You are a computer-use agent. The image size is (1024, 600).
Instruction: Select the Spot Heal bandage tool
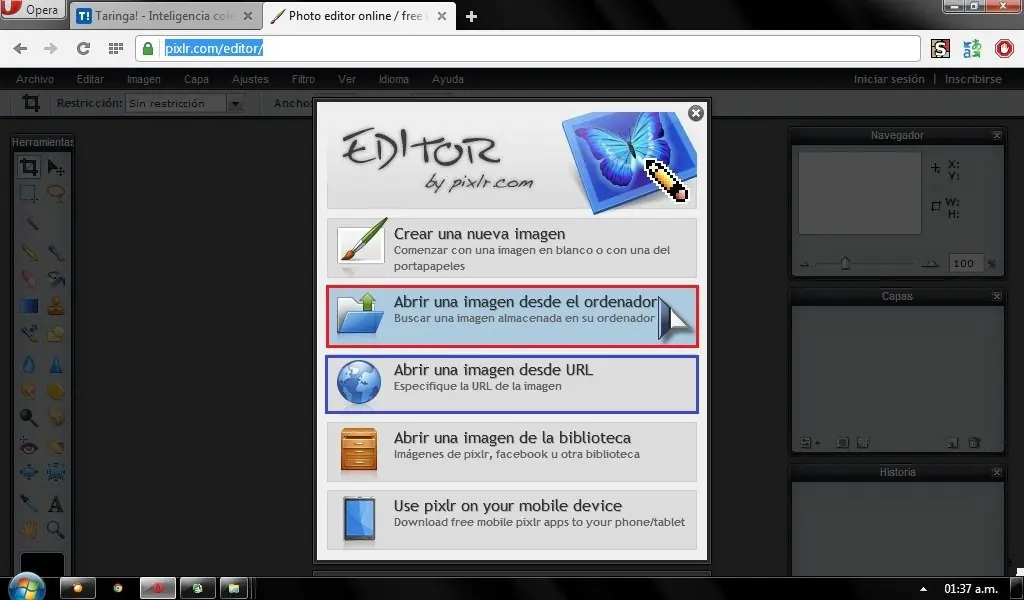(x=56, y=446)
